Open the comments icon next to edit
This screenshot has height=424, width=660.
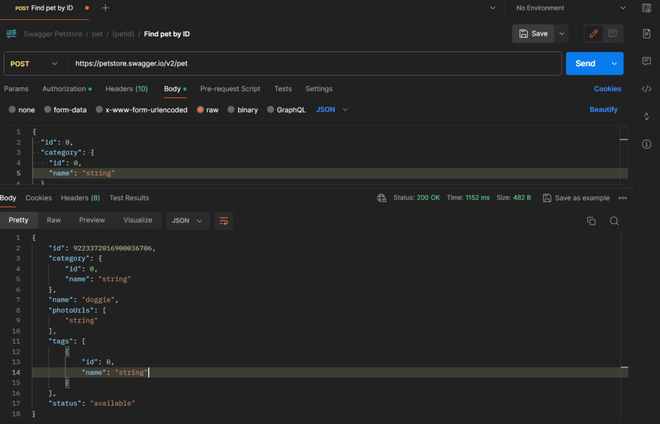(x=612, y=34)
